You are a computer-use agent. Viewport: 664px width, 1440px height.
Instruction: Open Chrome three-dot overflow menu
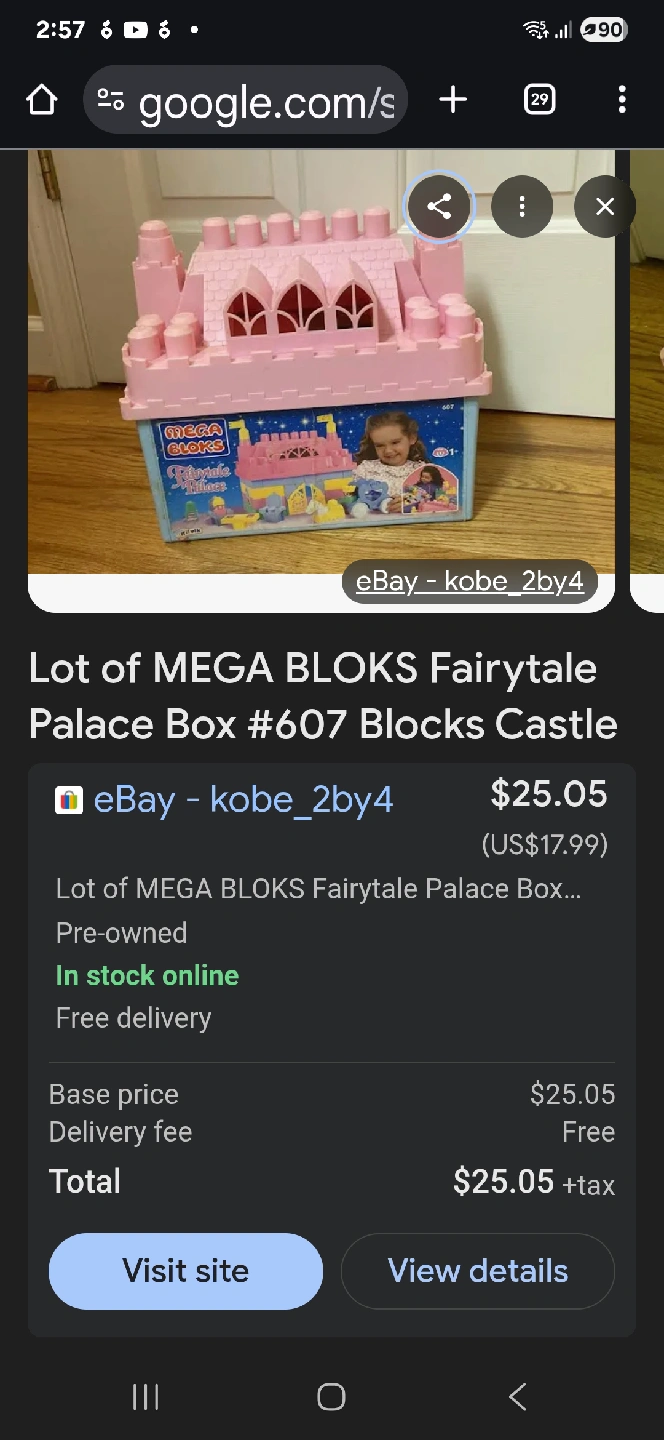(x=622, y=100)
